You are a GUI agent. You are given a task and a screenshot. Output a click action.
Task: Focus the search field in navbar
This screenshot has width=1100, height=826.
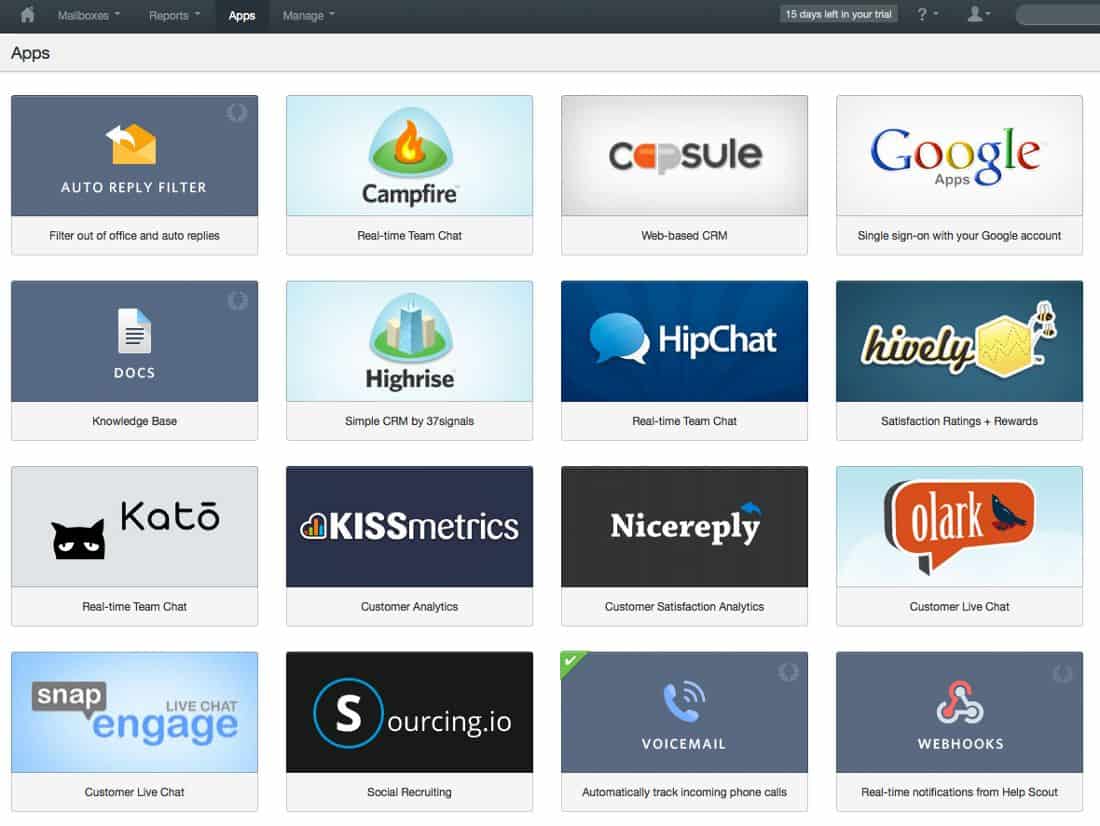click(1058, 14)
